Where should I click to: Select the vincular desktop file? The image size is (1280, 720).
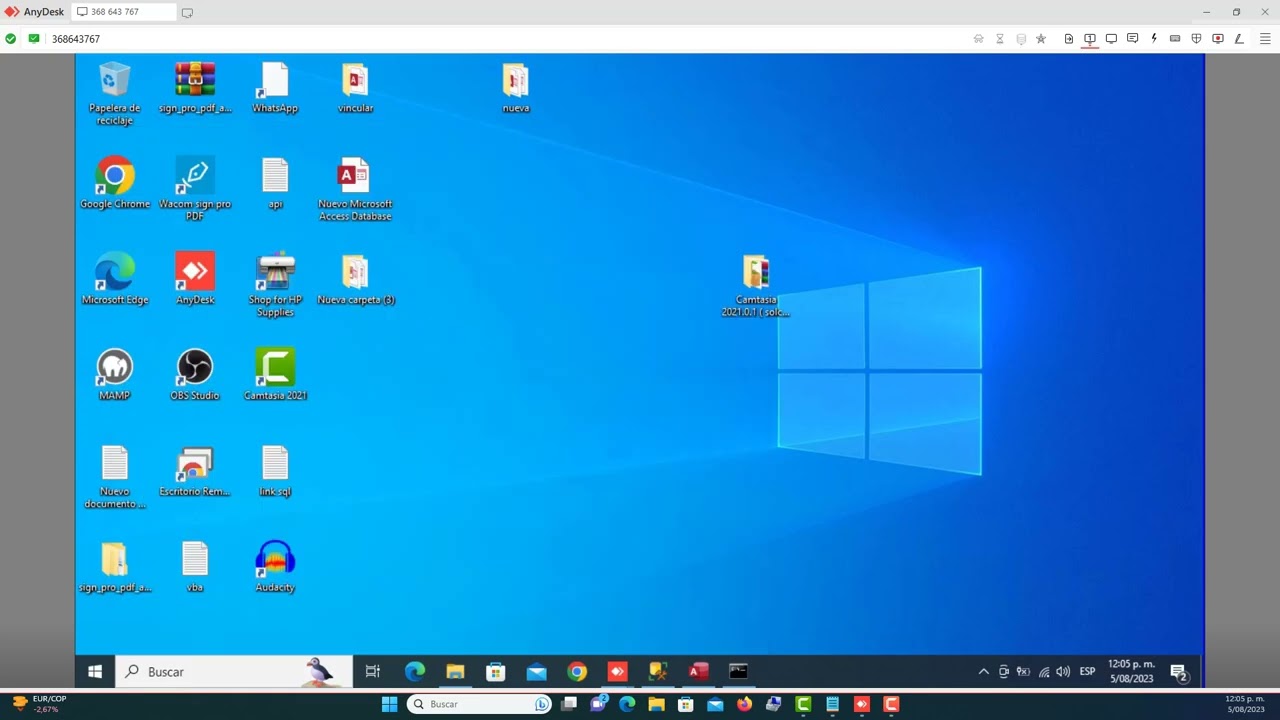pyautogui.click(x=355, y=87)
